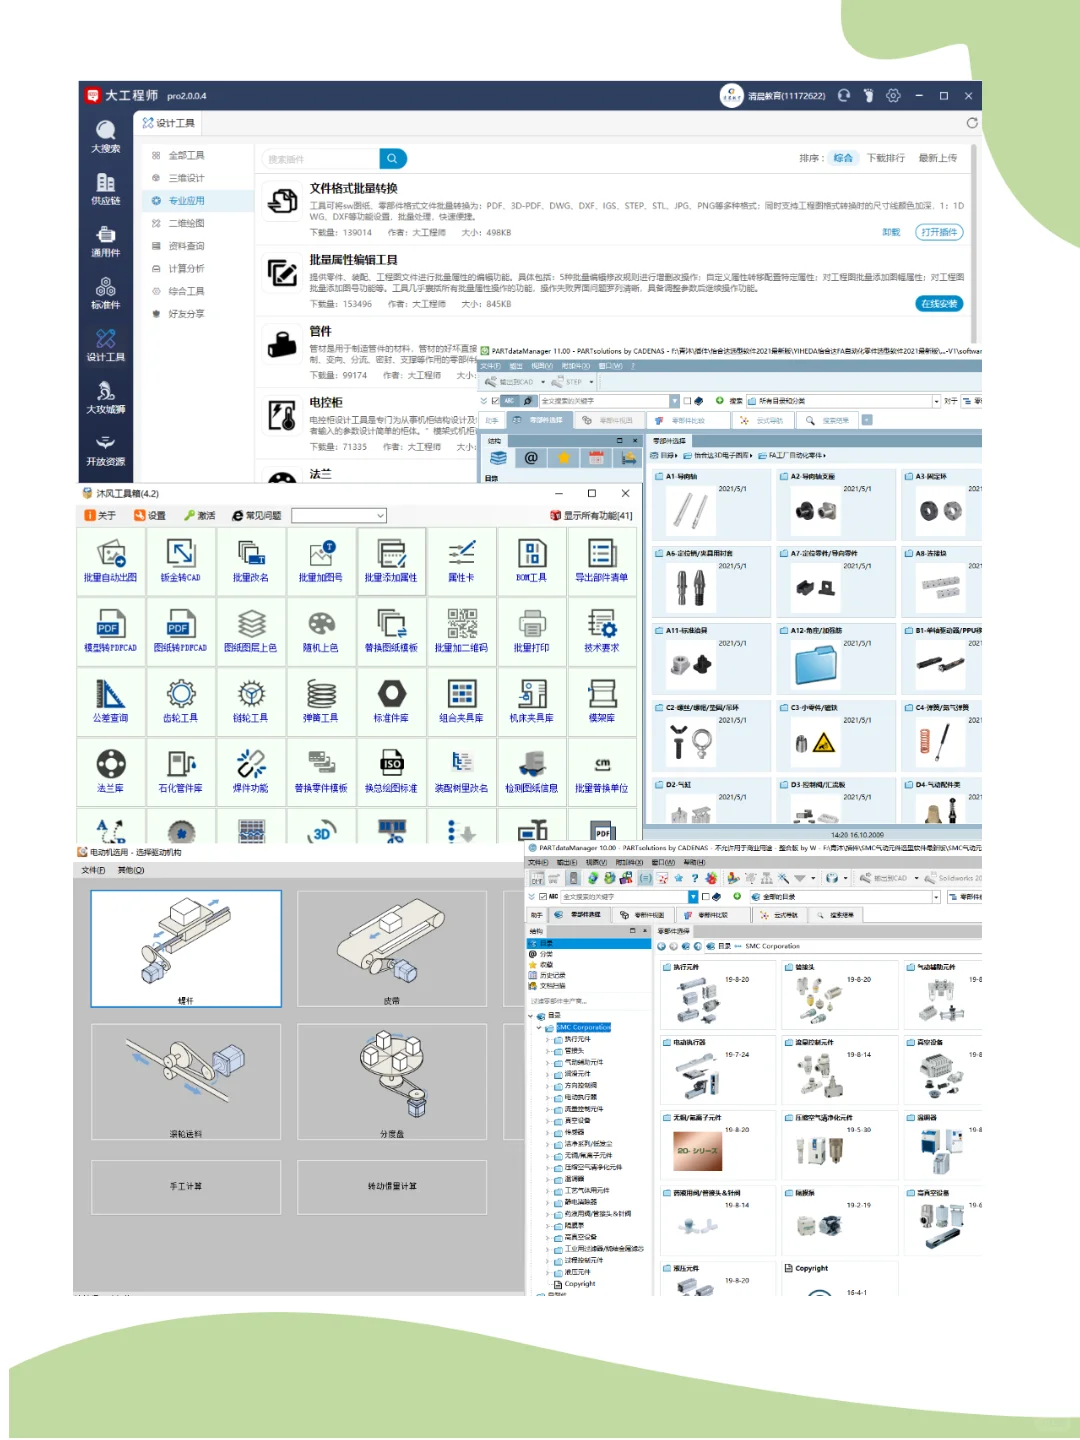Click 打开插件 for 文件格式批量转换
The height and width of the screenshot is (1440, 1080).
point(939,232)
